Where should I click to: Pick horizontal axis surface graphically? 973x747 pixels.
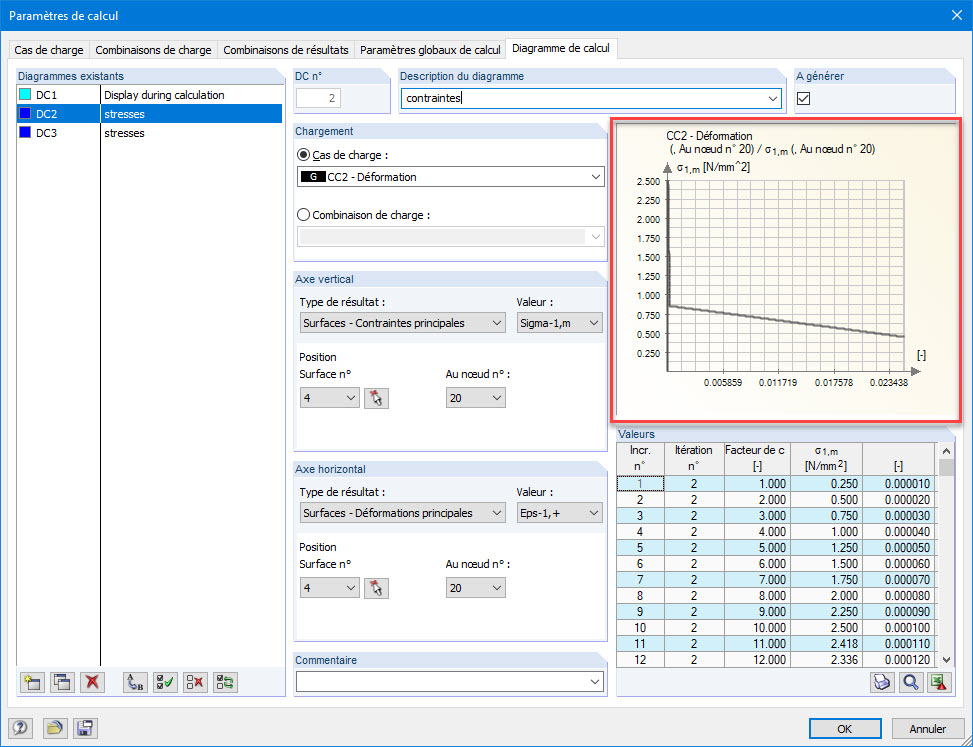pyautogui.click(x=376, y=588)
